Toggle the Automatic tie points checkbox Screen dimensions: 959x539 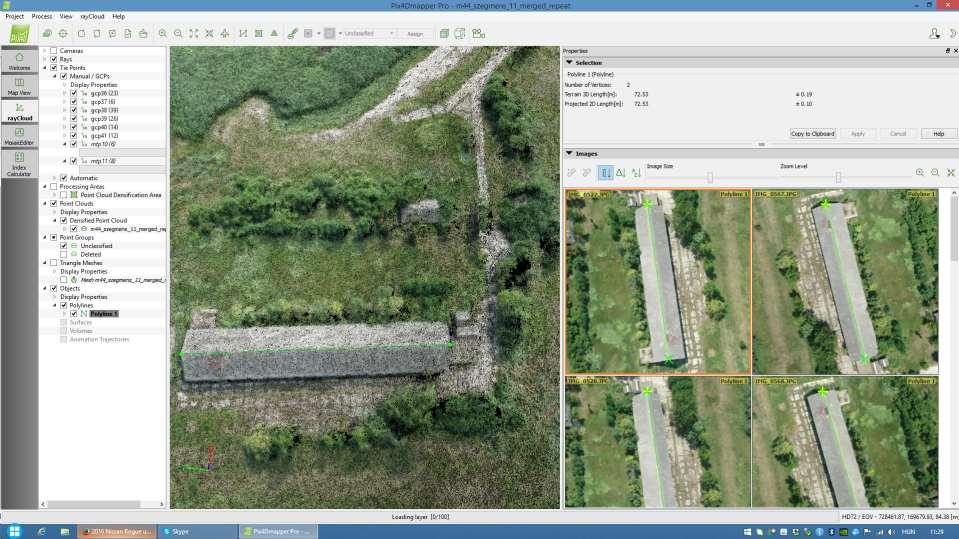(64, 178)
